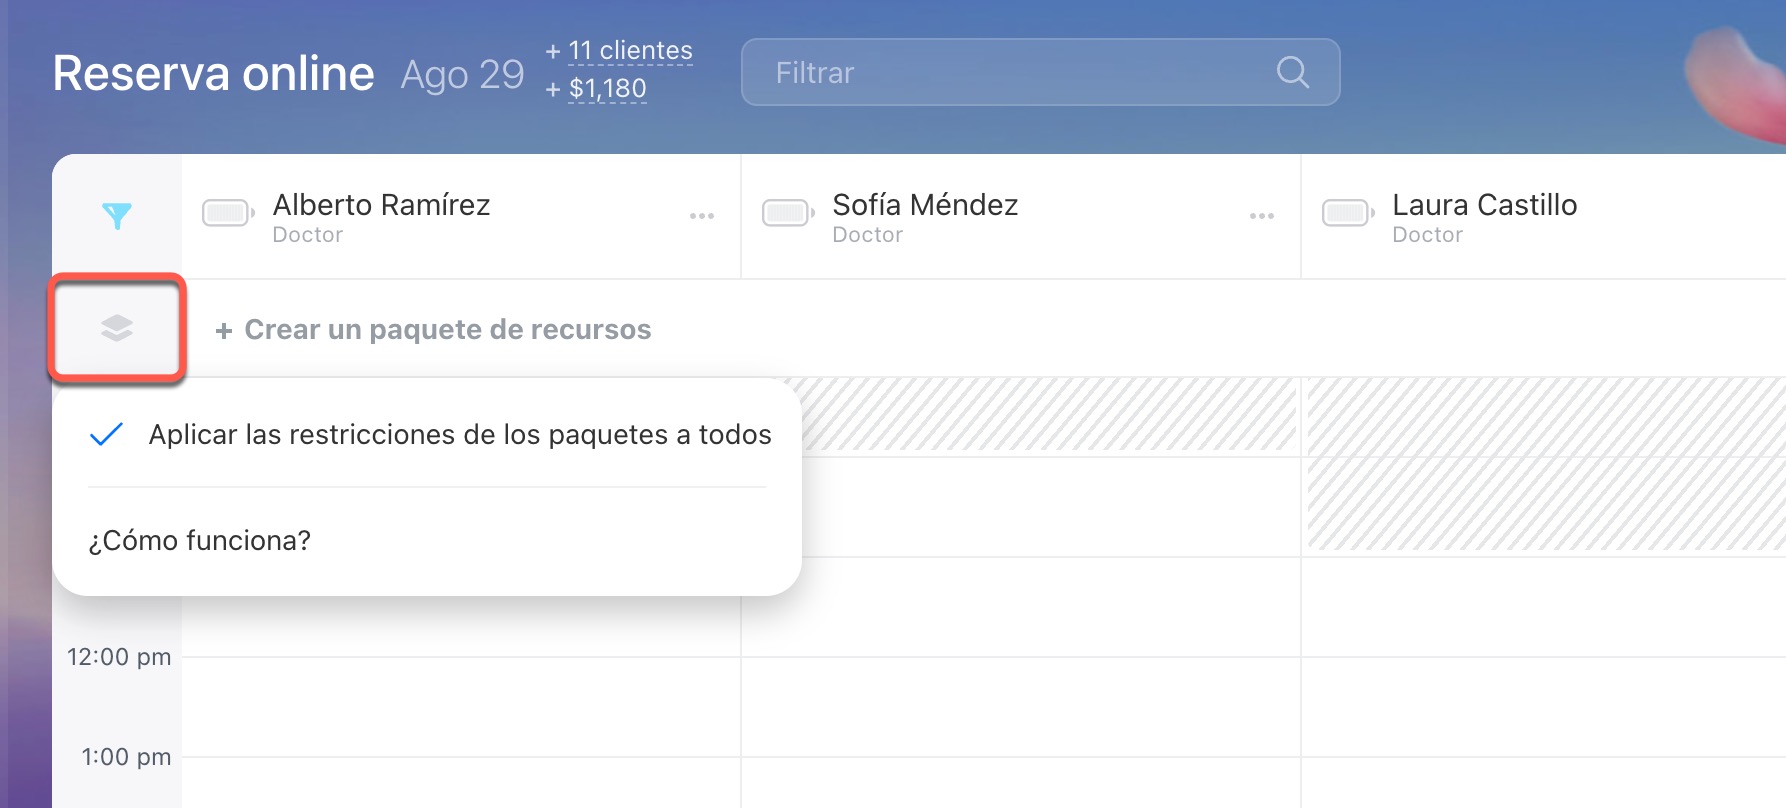Click the blue funnel filter icon
Viewport: 1786px width, 808px height.
pos(117,215)
